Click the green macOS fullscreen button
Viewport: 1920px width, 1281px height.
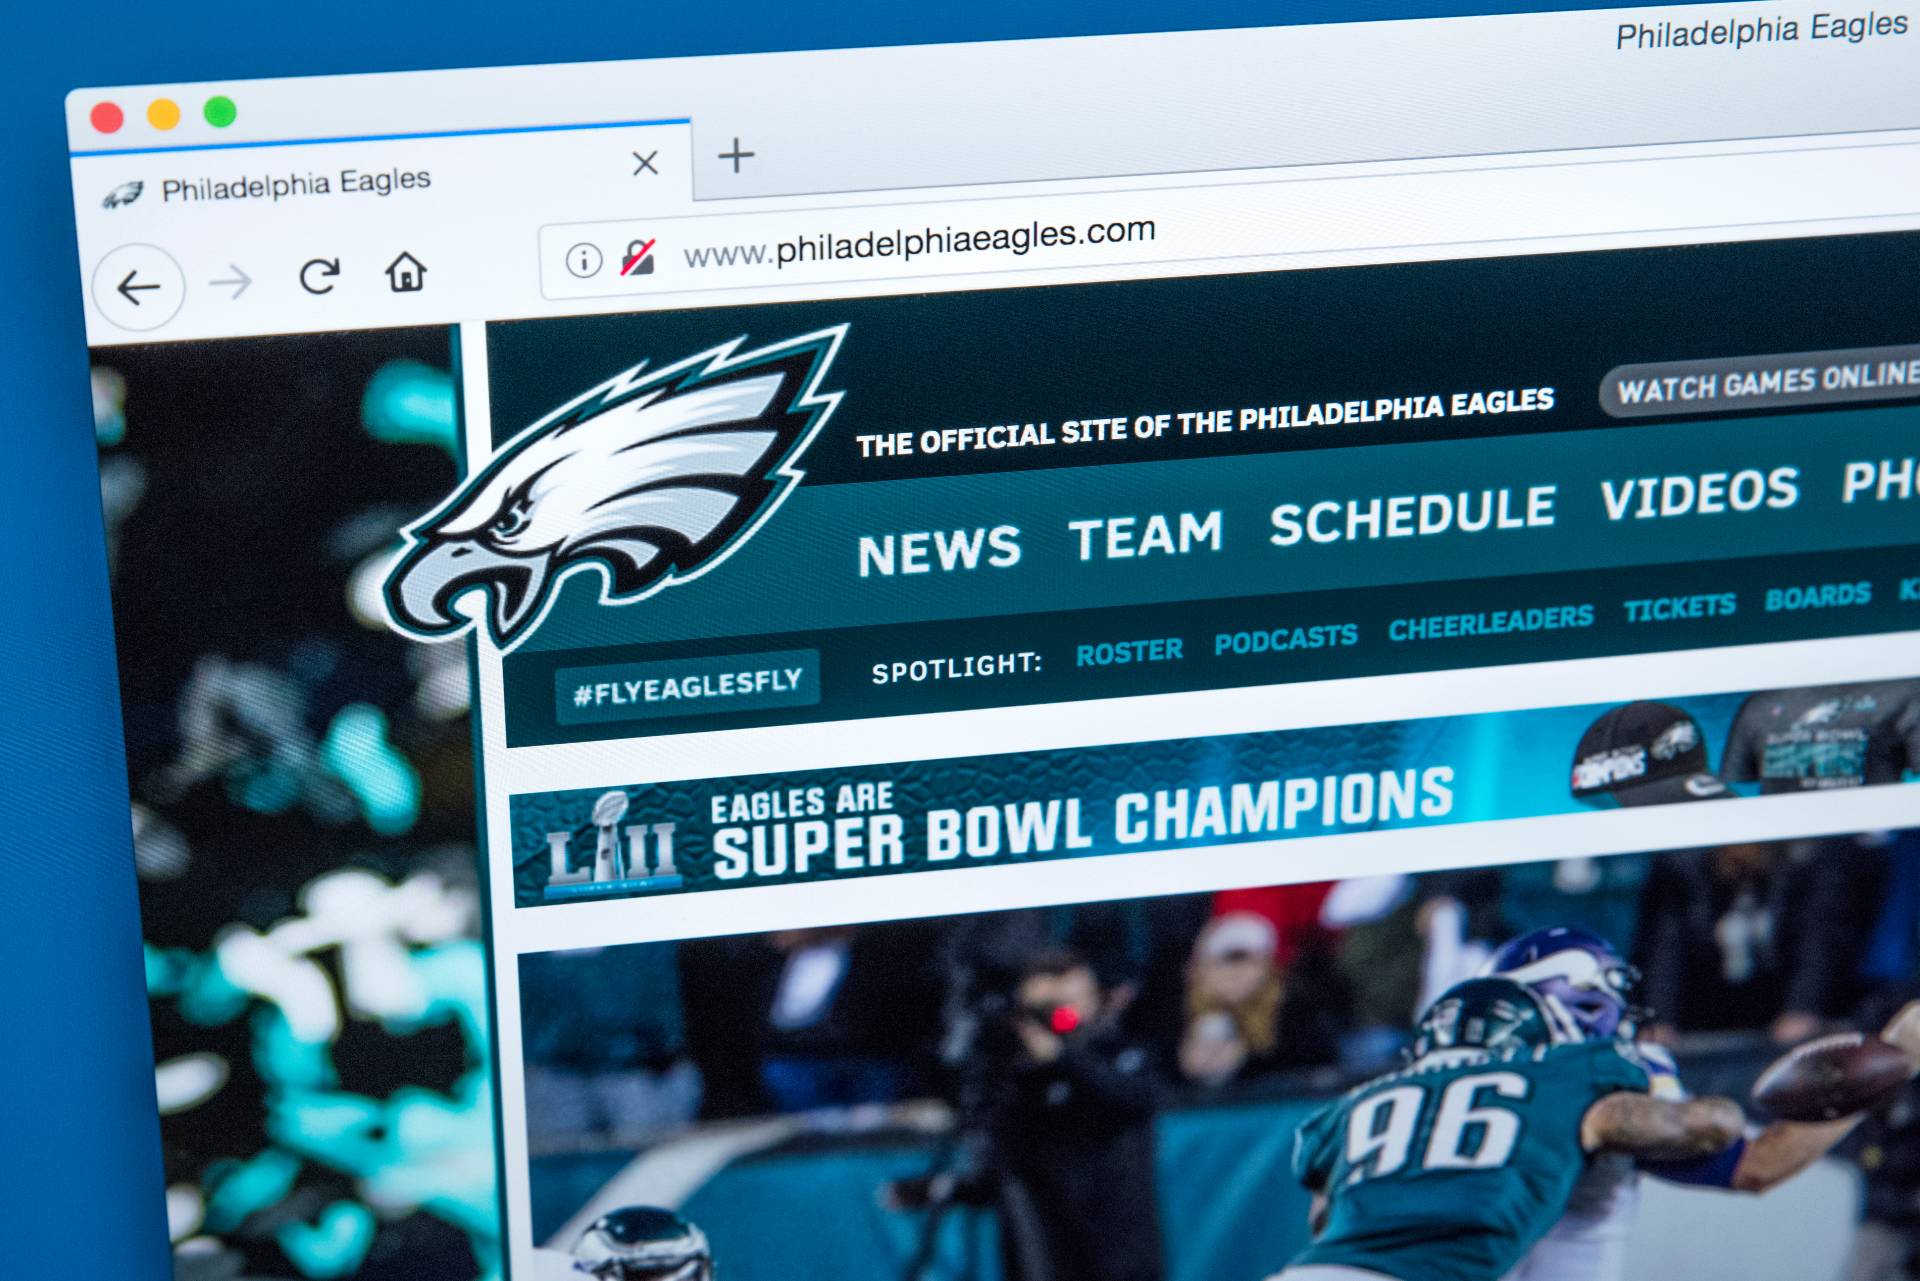(220, 111)
